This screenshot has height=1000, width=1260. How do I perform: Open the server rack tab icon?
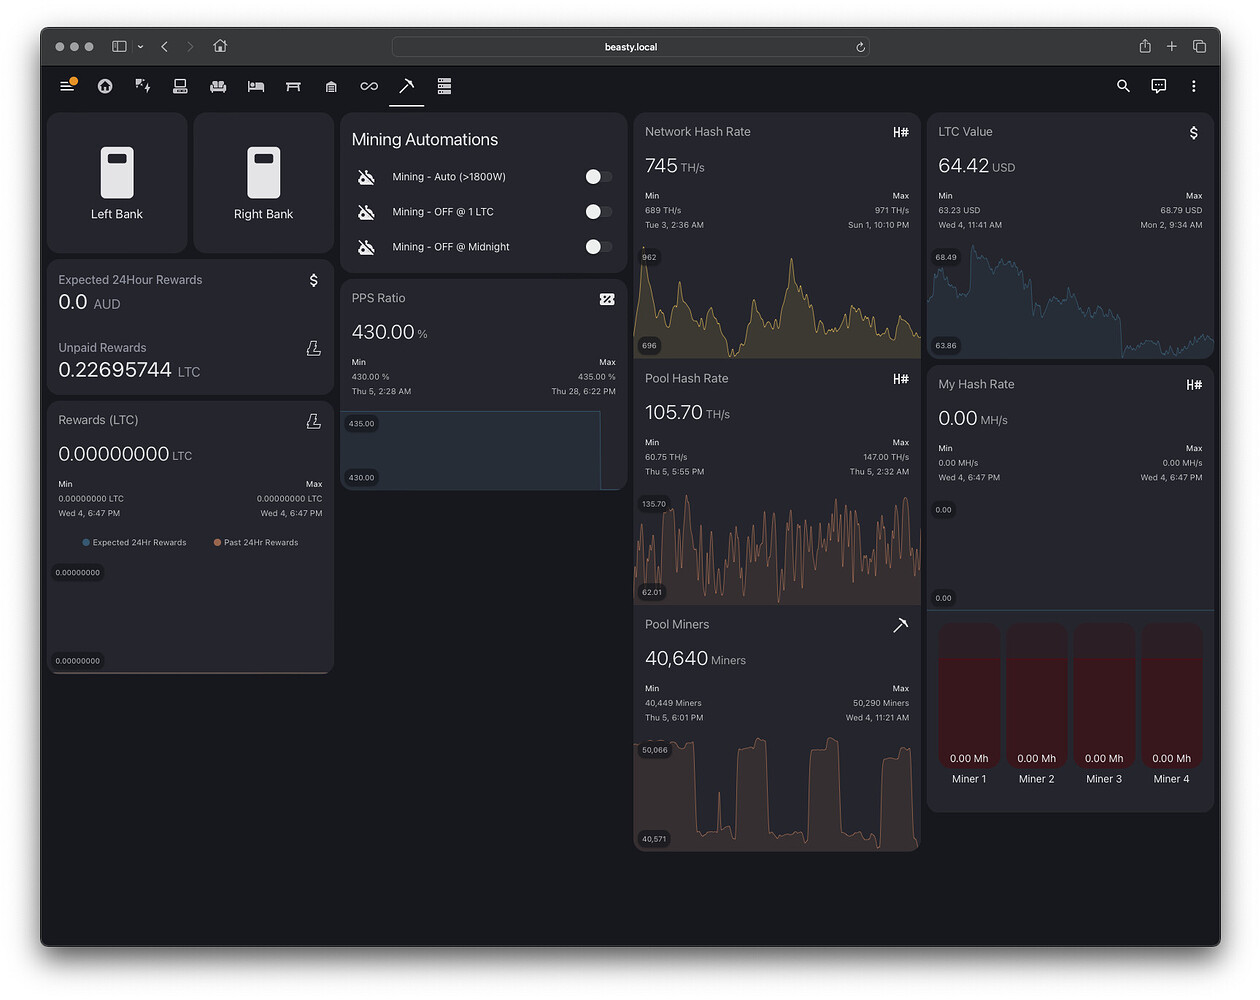pos(443,86)
